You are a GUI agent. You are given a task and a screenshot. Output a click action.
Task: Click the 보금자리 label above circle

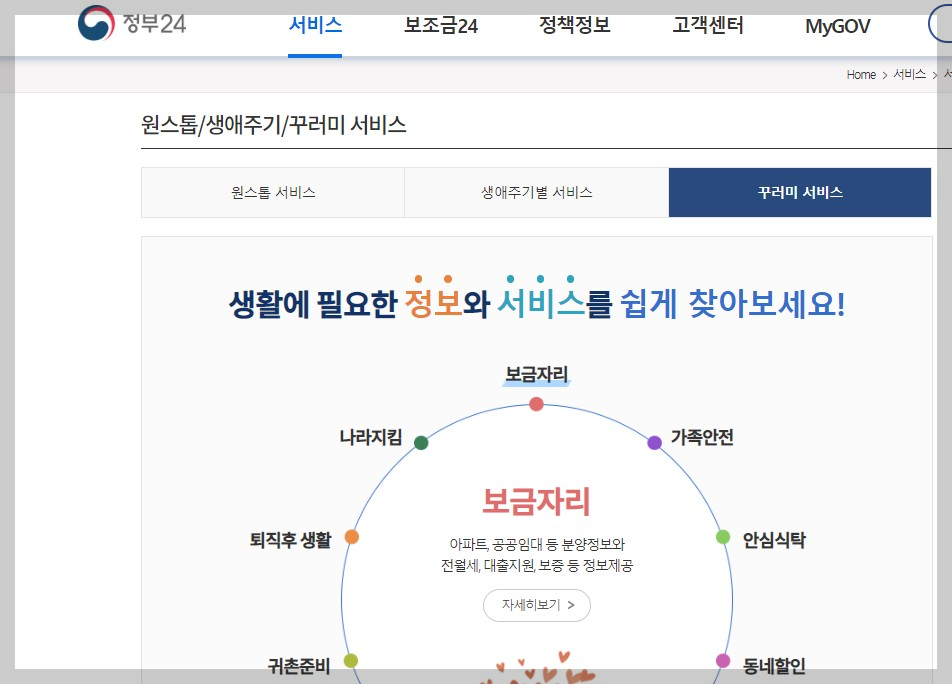(x=537, y=374)
